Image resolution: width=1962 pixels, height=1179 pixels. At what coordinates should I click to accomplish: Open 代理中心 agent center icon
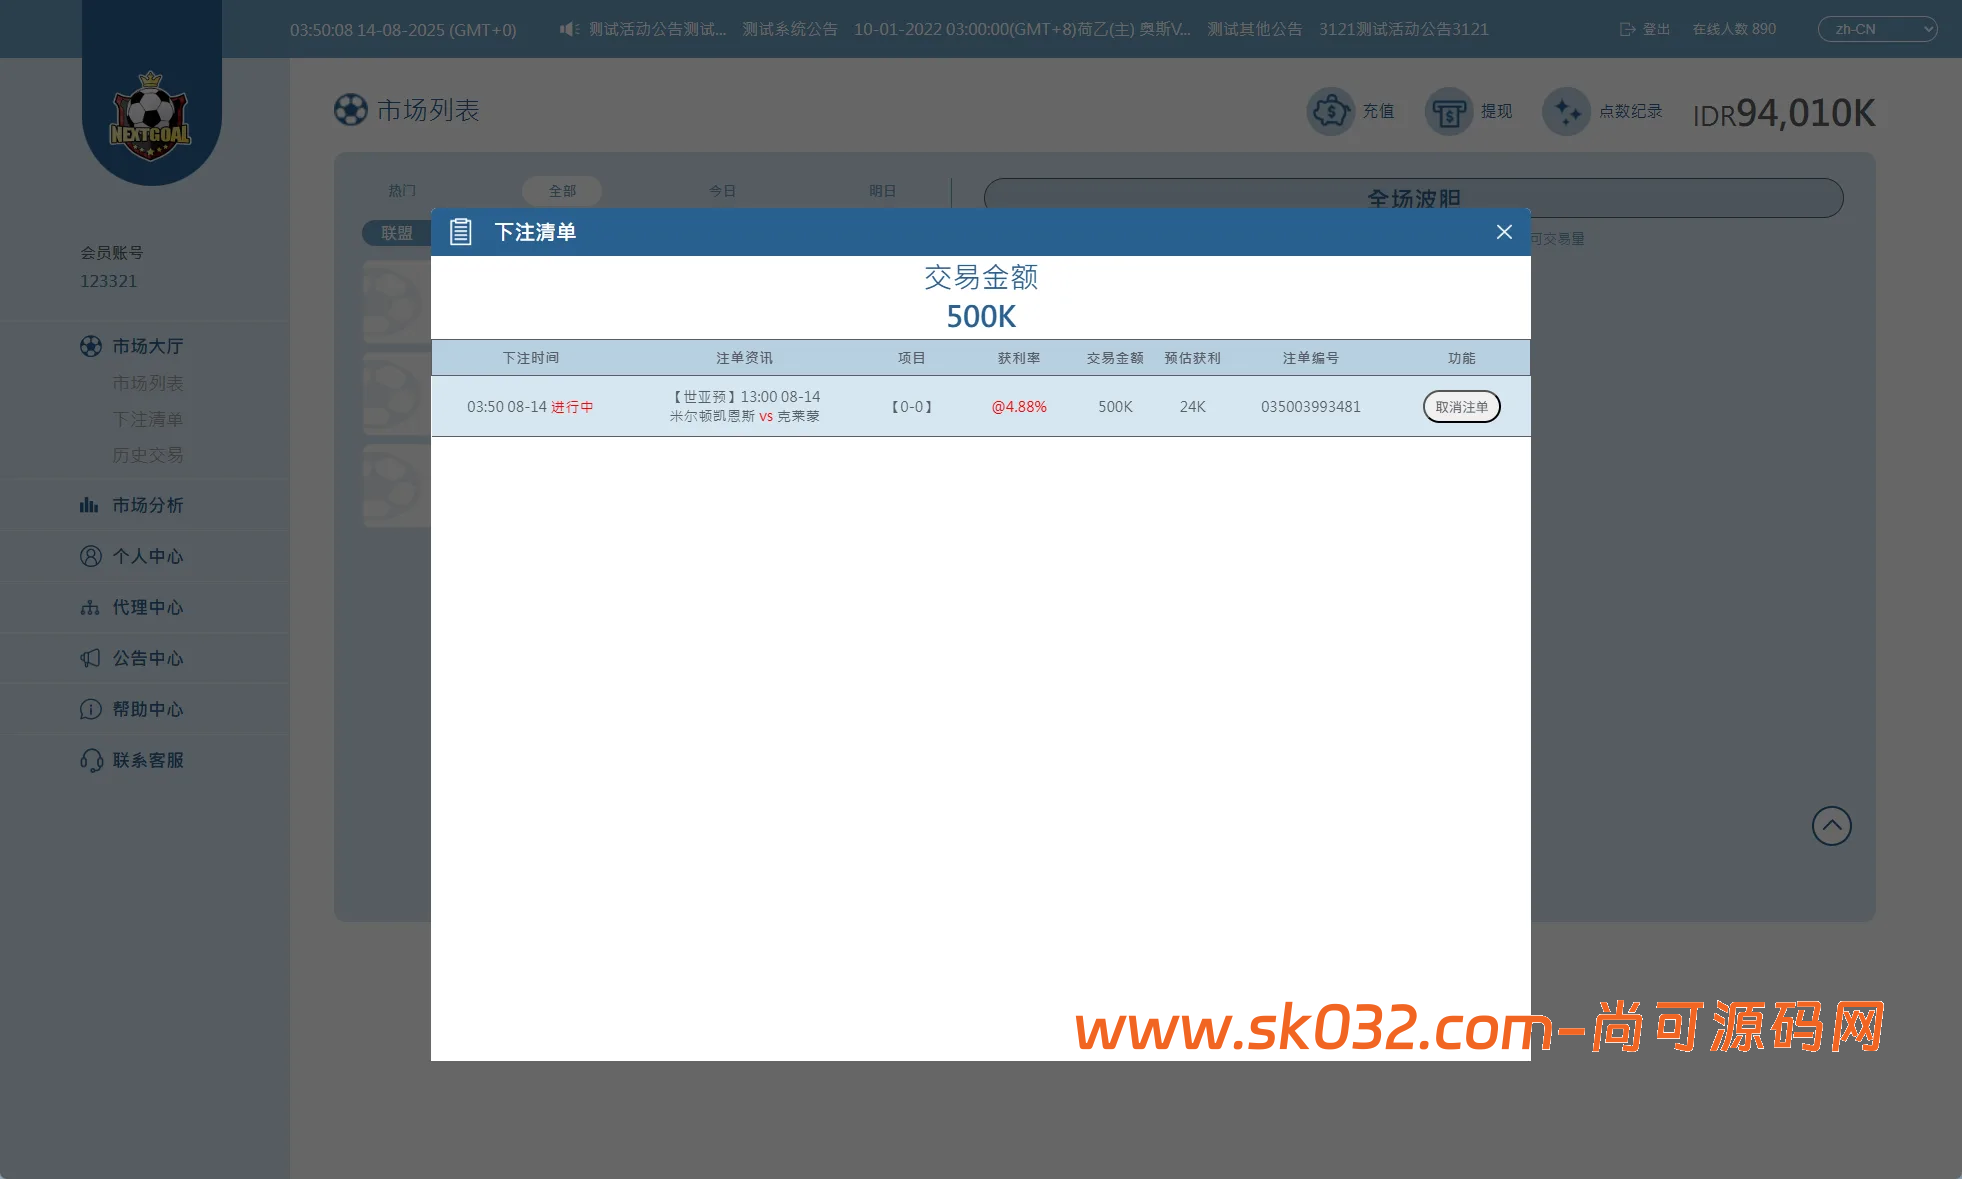[x=90, y=607]
